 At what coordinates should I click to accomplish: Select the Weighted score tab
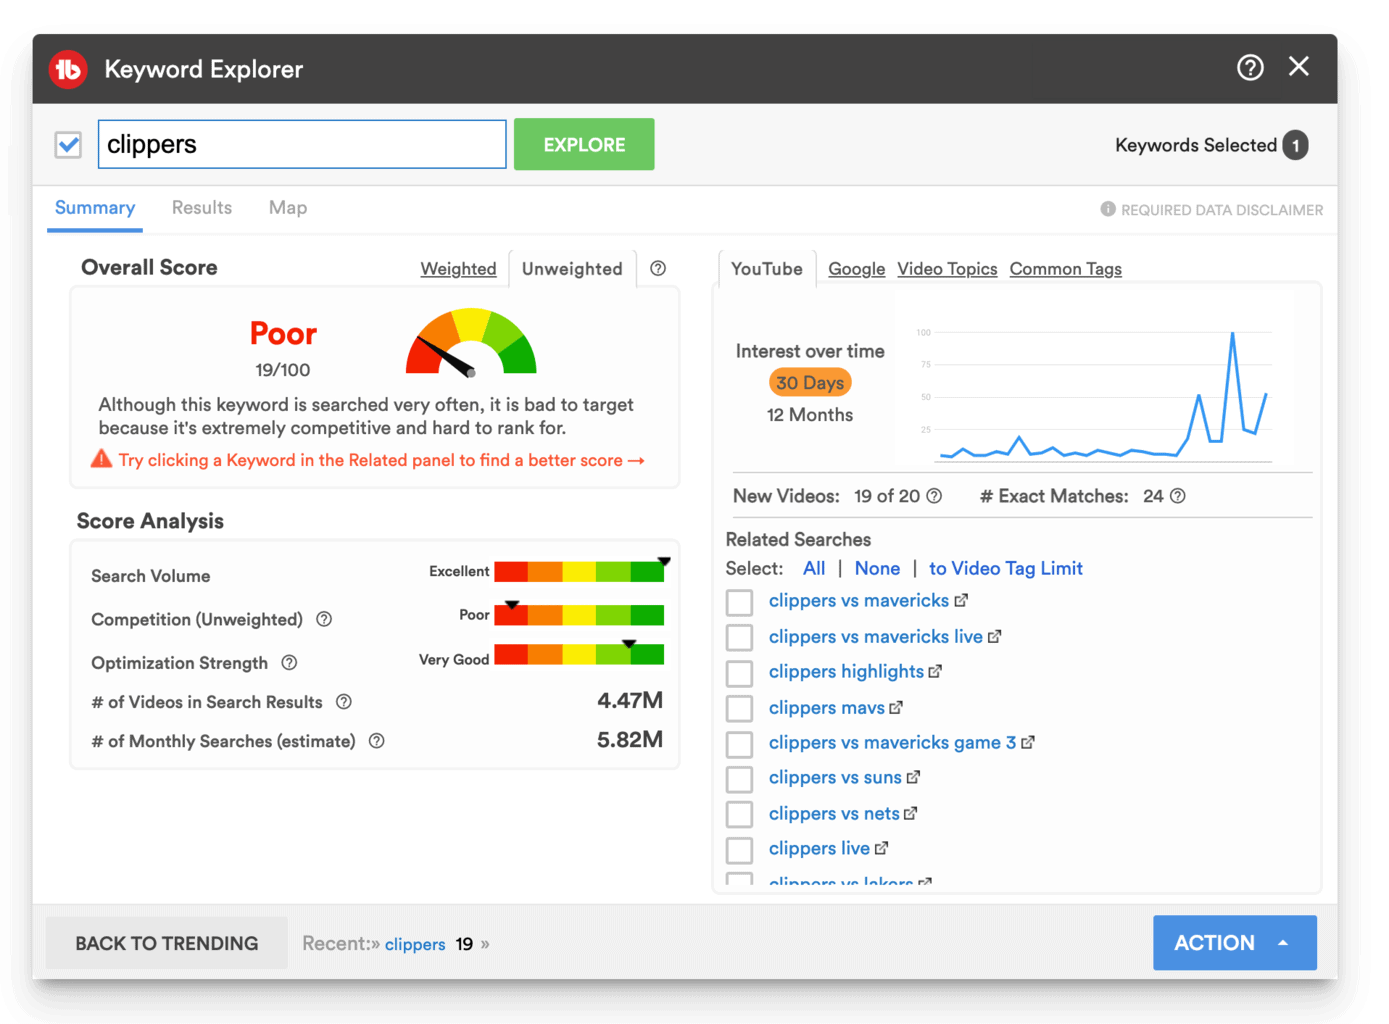(x=458, y=268)
